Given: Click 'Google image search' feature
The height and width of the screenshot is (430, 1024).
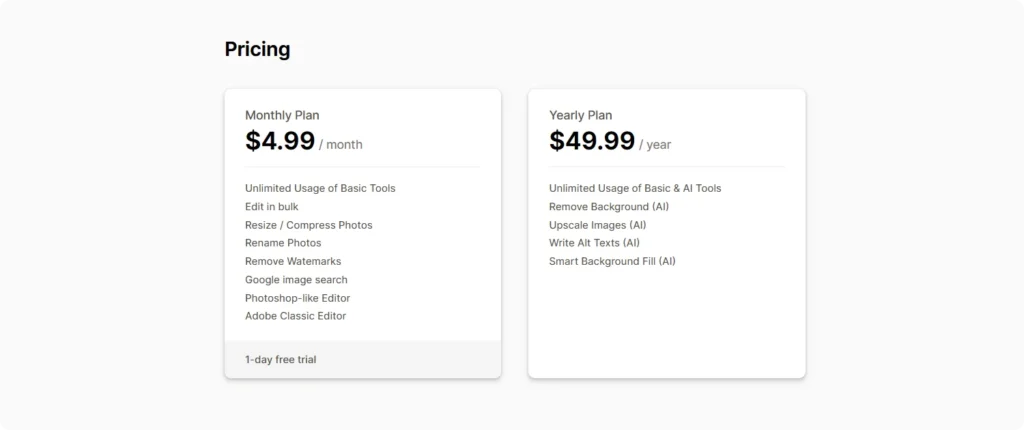Looking at the screenshot, I should 296,280.
